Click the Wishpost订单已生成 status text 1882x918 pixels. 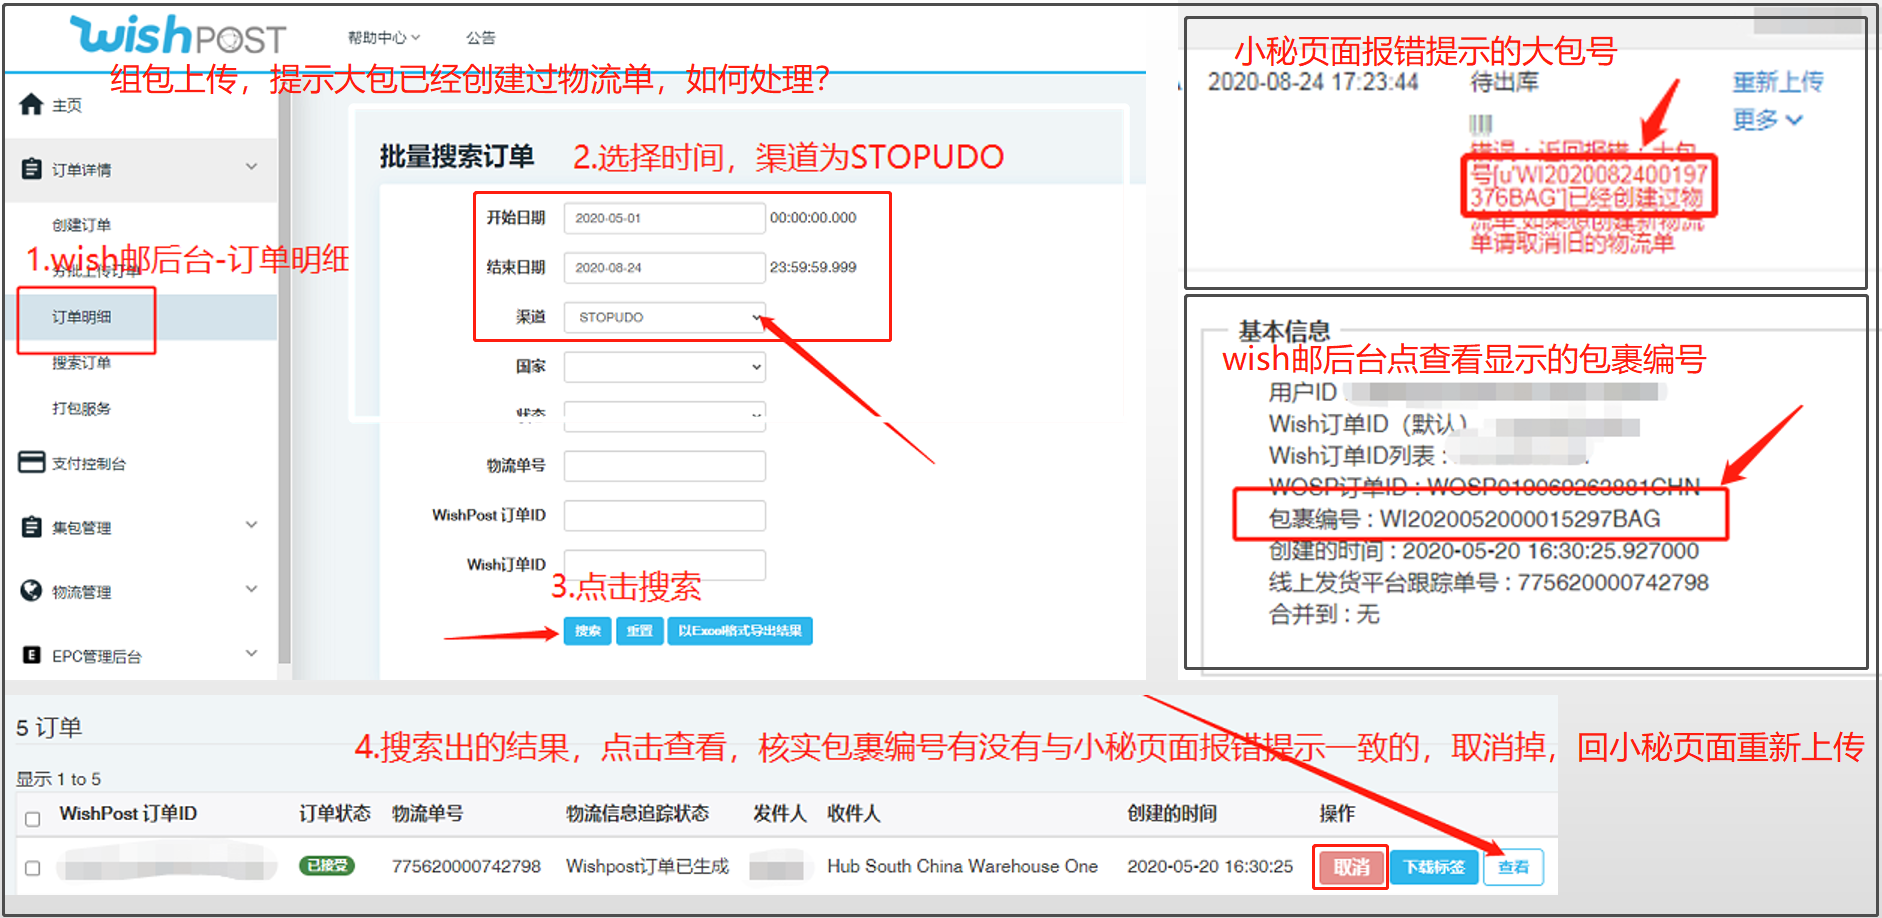point(647,866)
